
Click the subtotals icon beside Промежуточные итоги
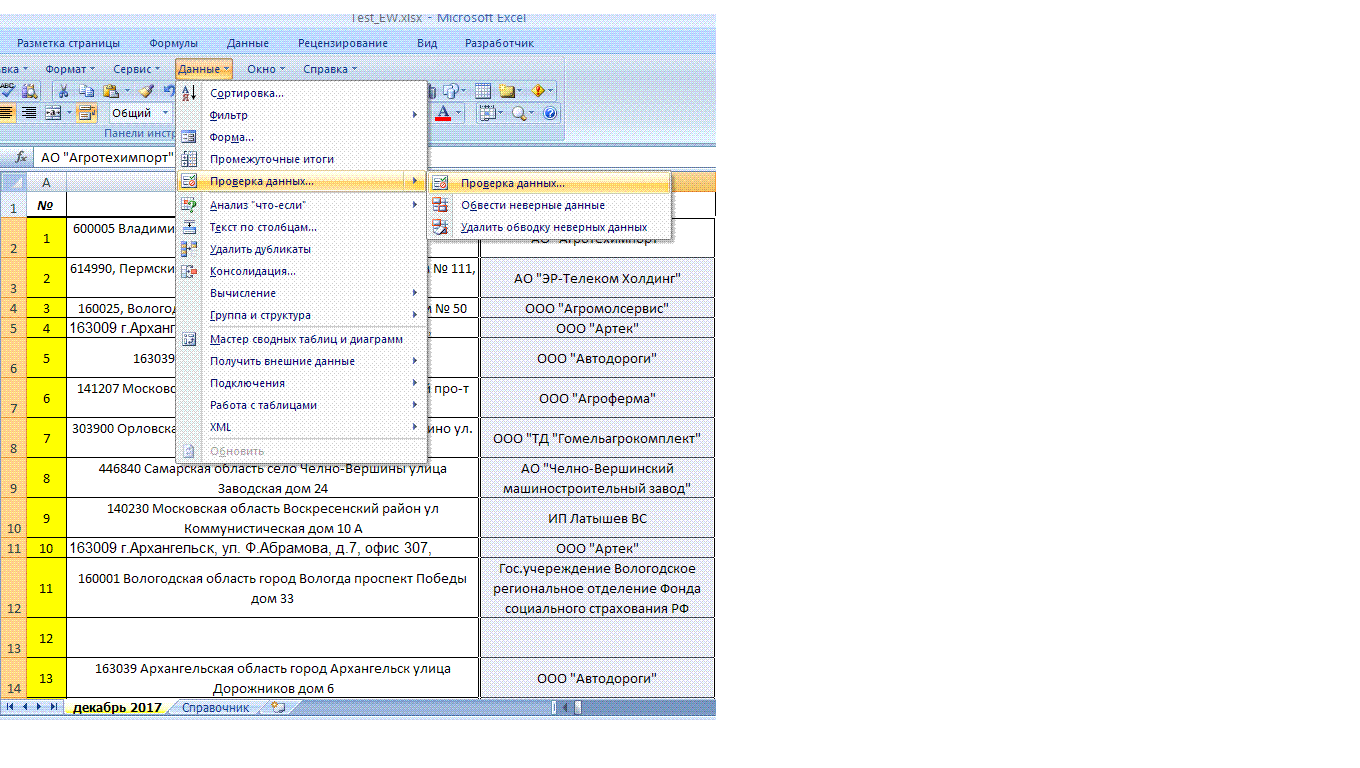pos(189,159)
